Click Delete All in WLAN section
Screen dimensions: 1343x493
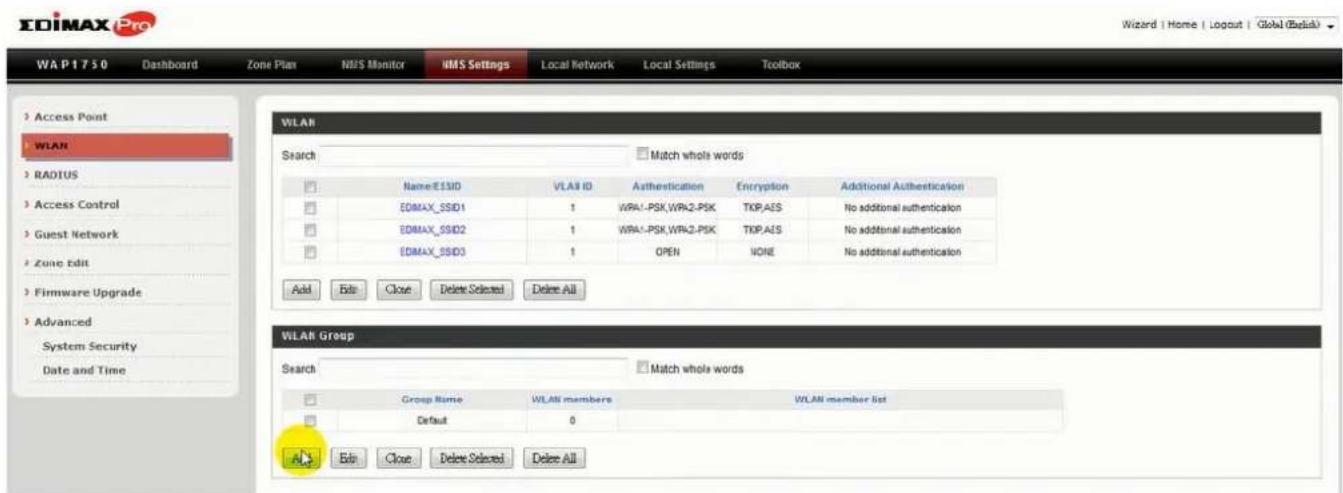coord(554,290)
